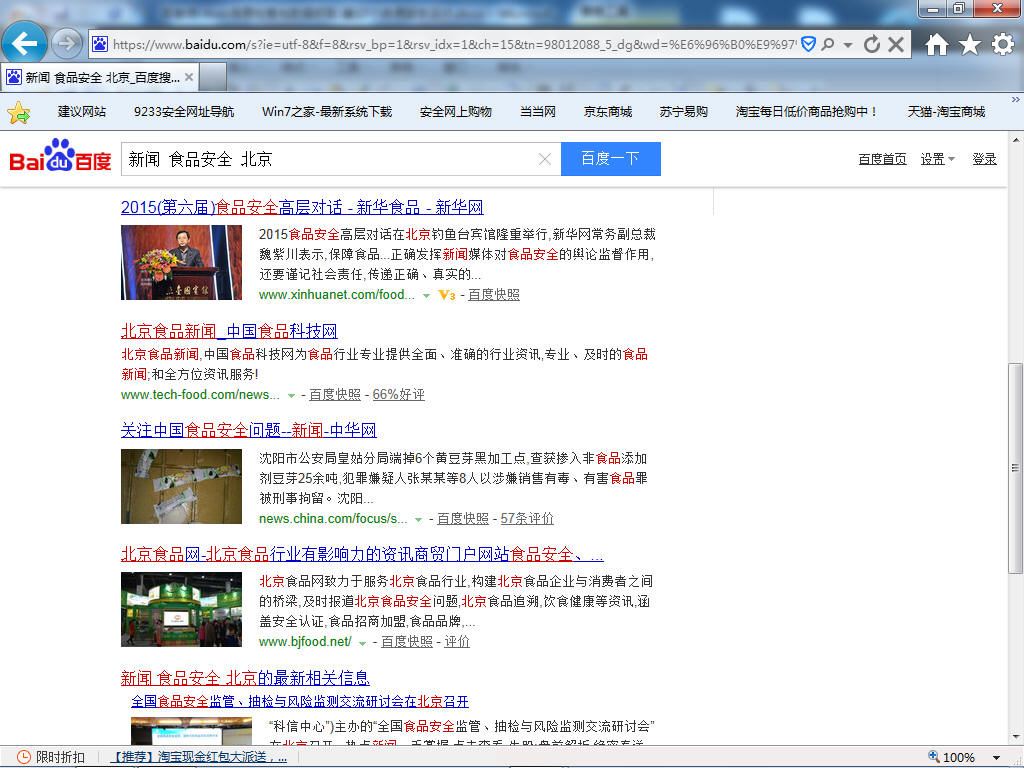
Task: Click the exhibition hall thumbnail image
Action: [182, 609]
